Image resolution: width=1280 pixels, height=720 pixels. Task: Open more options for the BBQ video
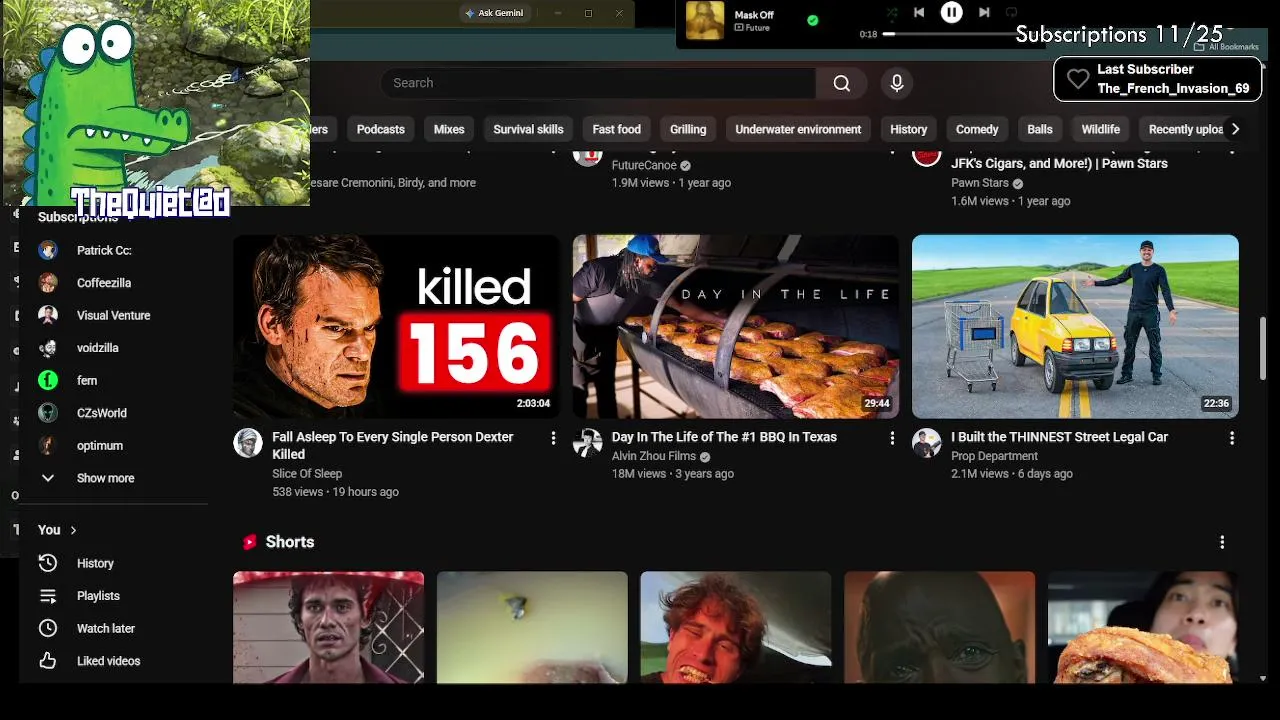[892, 438]
